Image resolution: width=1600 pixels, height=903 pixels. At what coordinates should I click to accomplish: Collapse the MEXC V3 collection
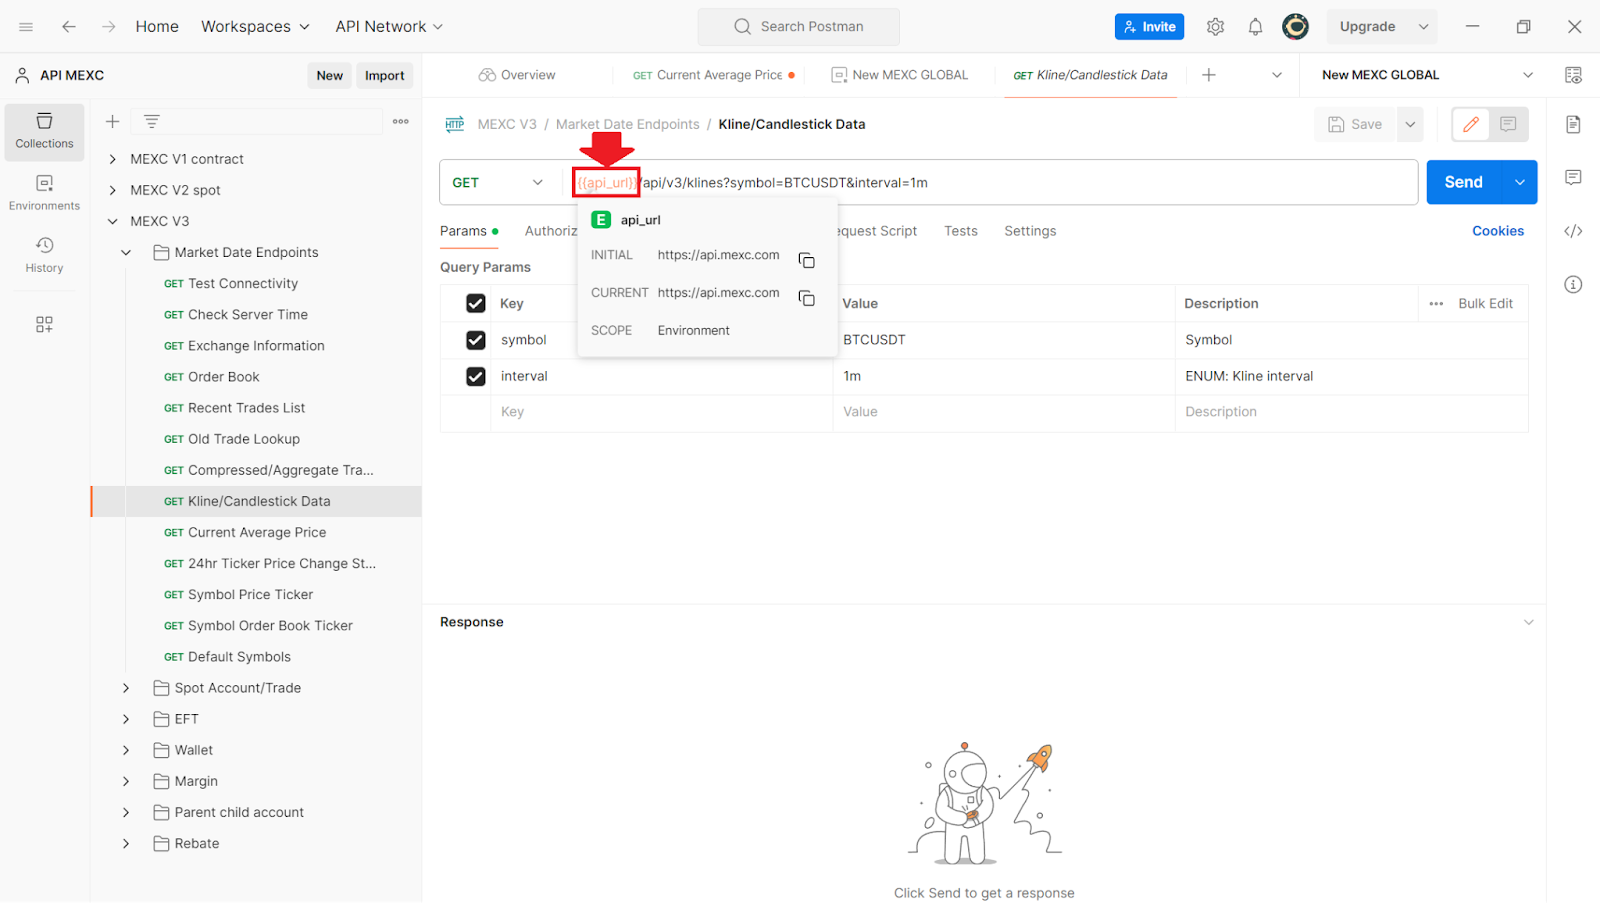pyautogui.click(x=113, y=221)
